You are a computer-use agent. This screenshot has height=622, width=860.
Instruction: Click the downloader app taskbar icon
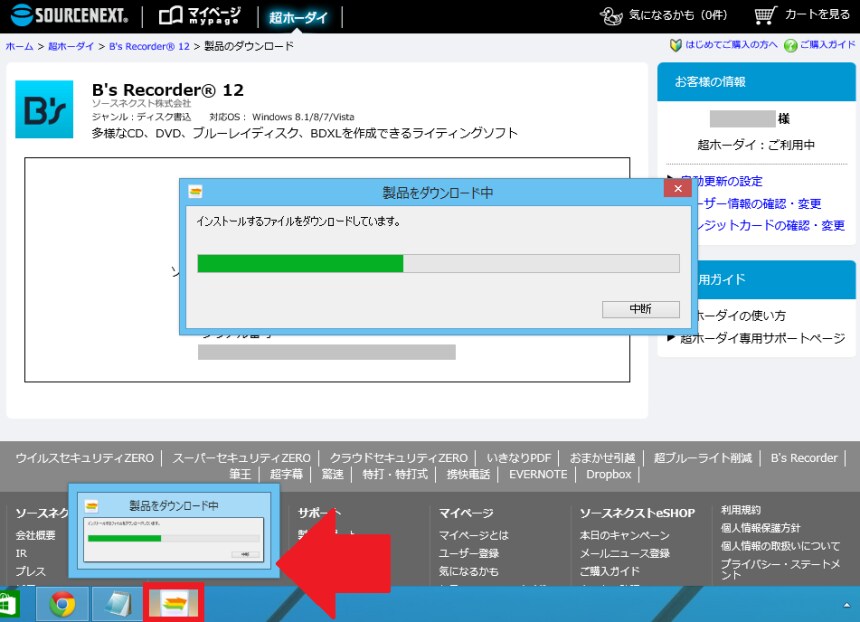pos(174,603)
